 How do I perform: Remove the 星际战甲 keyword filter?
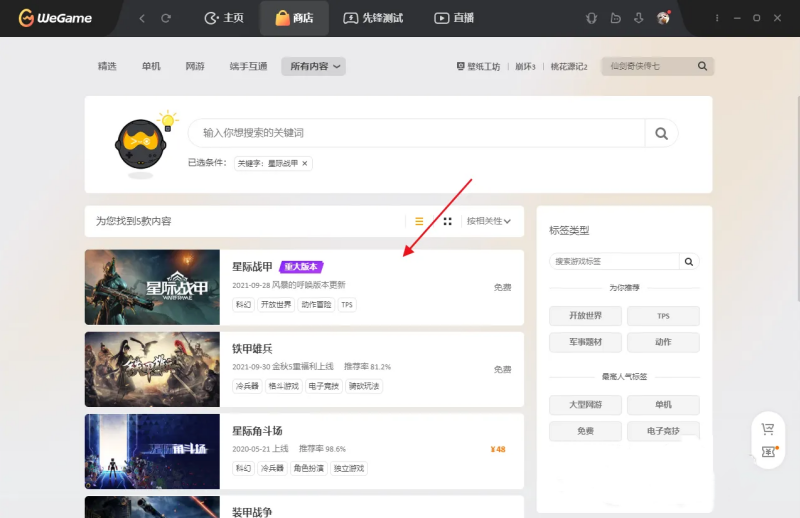(x=305, y=163)
